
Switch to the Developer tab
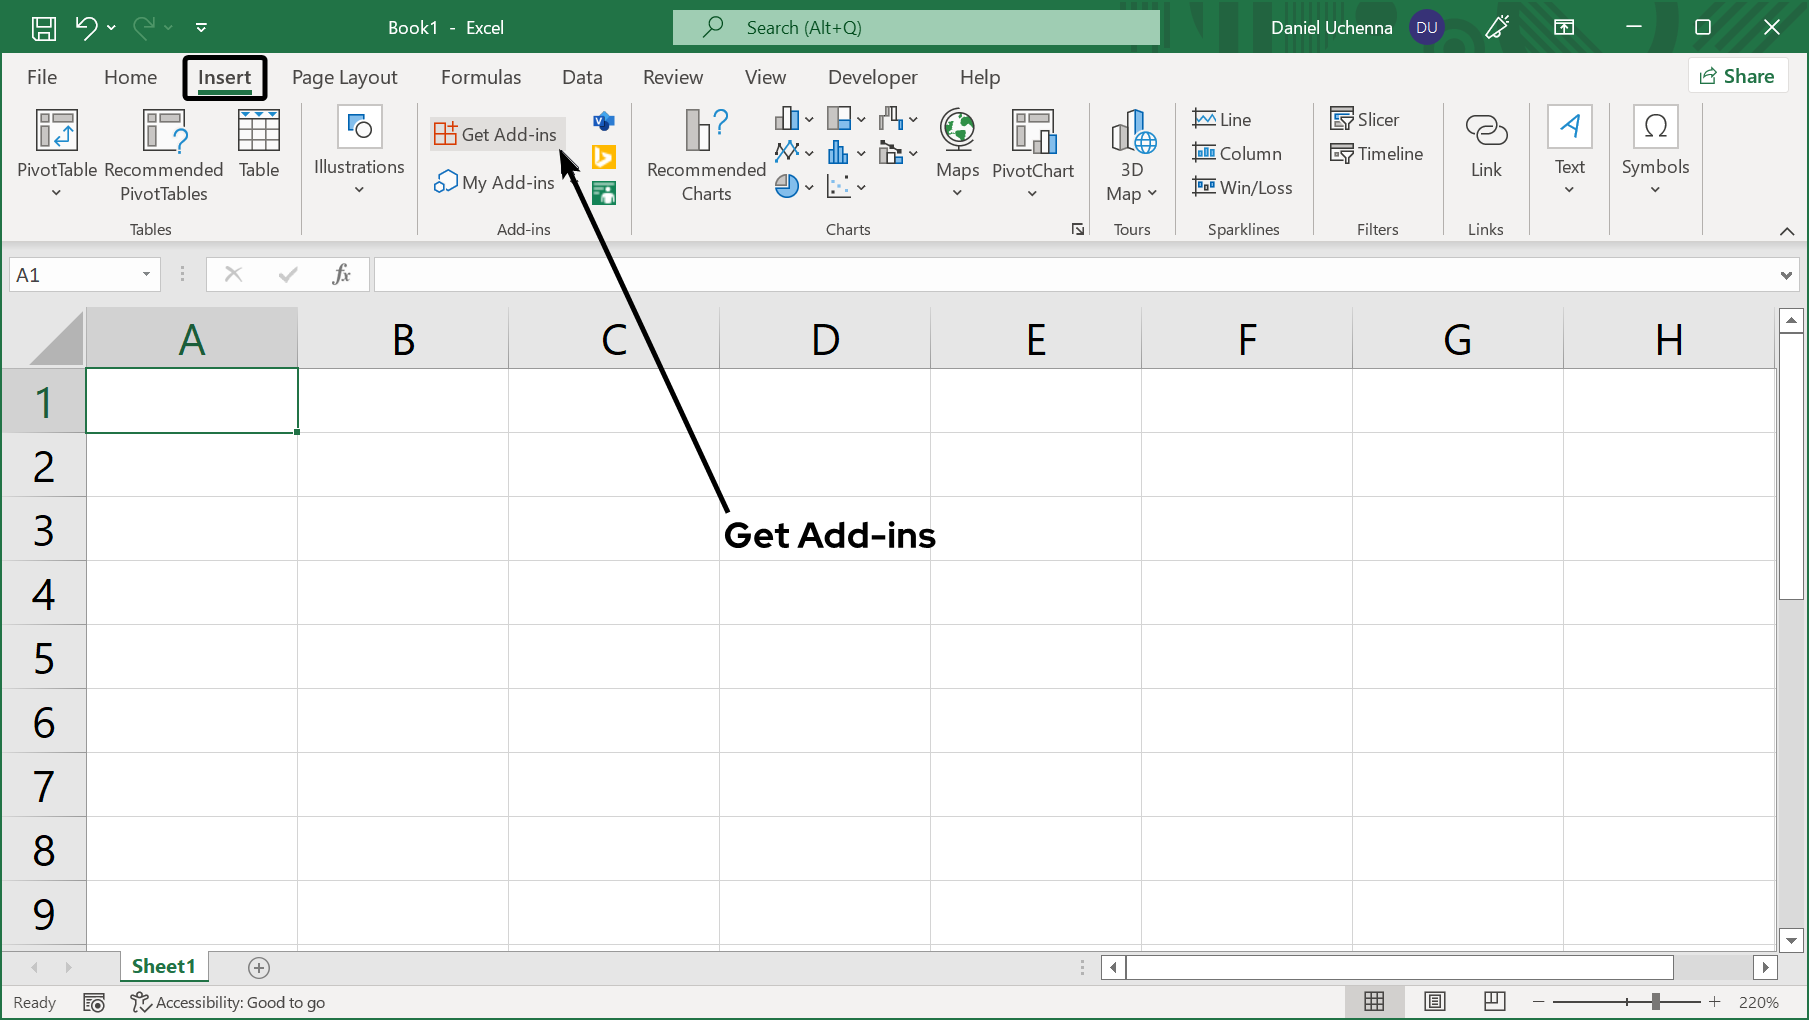872,77
